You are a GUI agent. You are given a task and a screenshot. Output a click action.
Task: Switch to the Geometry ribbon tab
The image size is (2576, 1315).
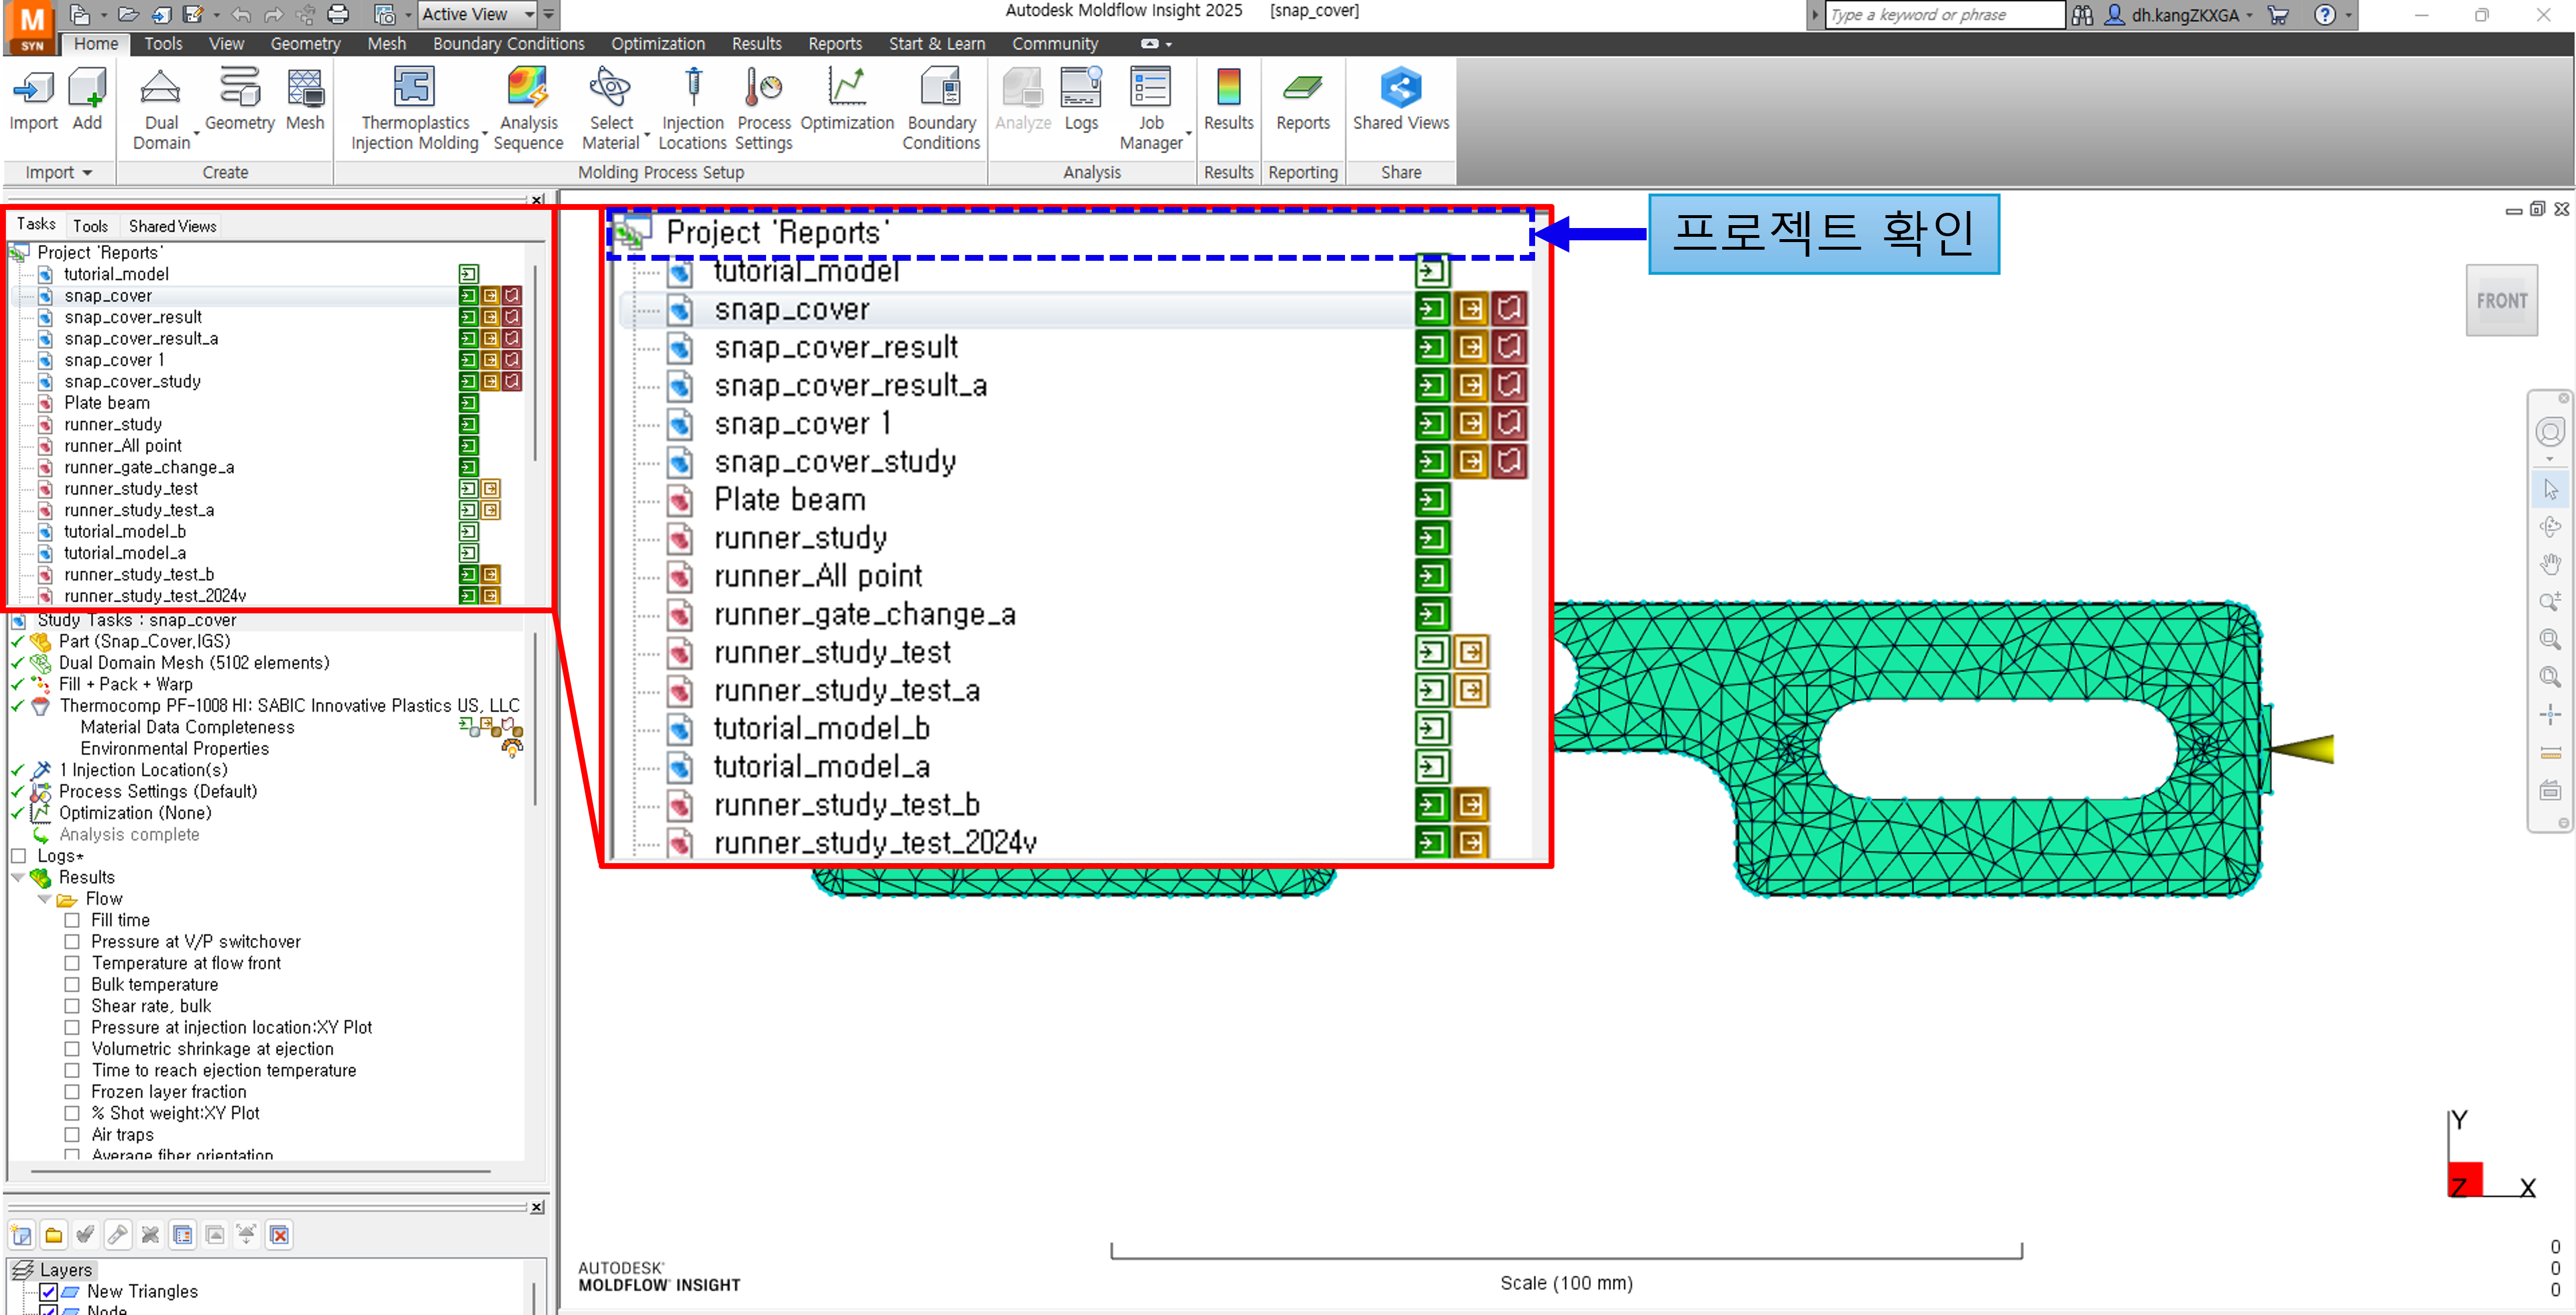click(x=305, y=44)
